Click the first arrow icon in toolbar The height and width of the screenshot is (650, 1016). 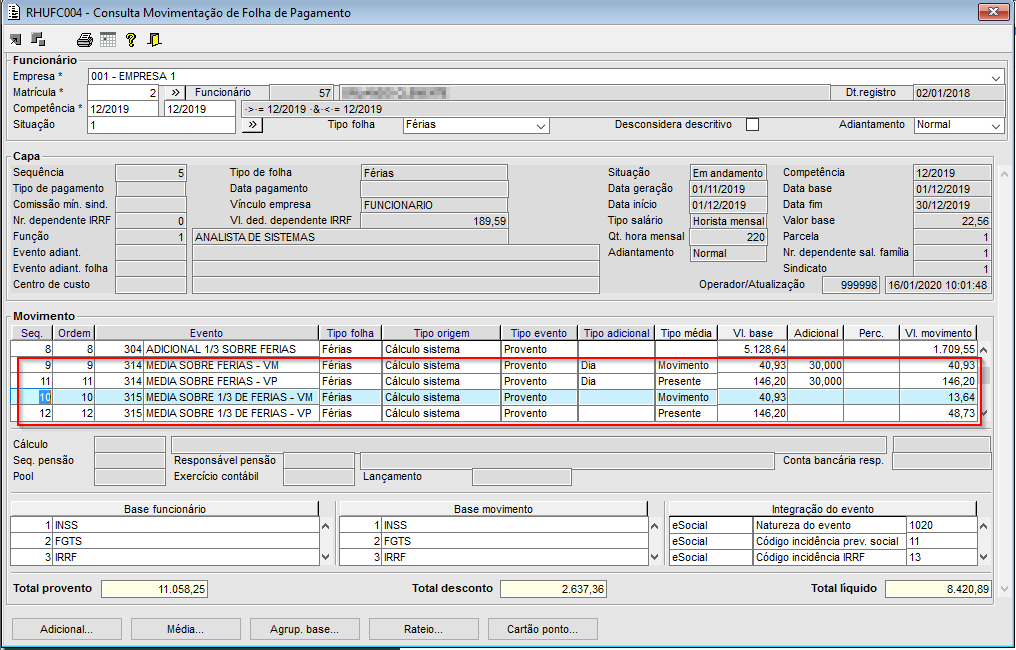(16, 40)
